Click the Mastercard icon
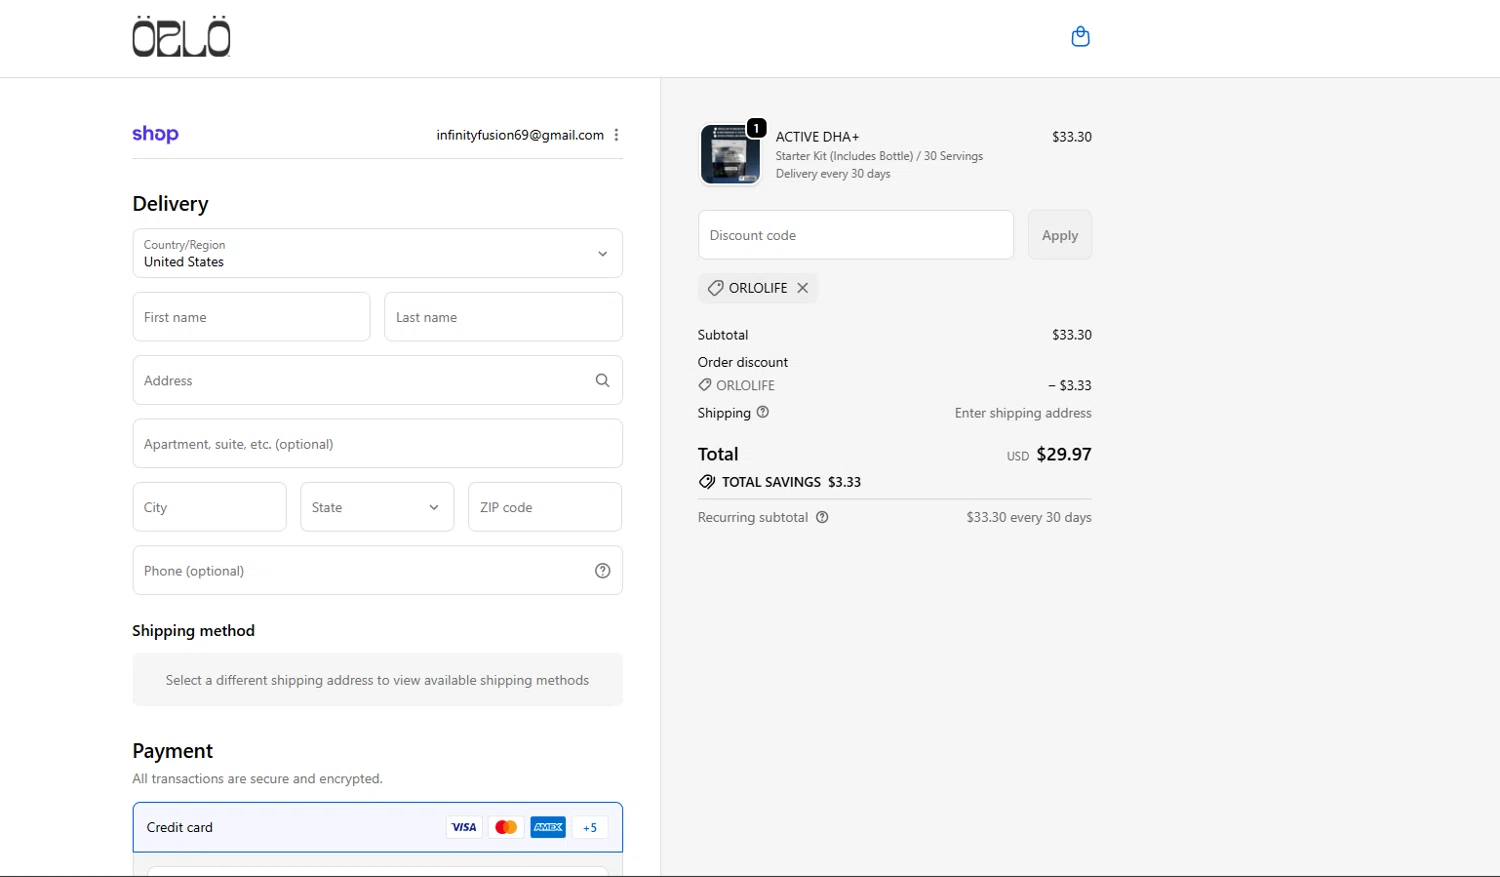The width and height of the screenshot is (1500, 877). pos(506,827)
